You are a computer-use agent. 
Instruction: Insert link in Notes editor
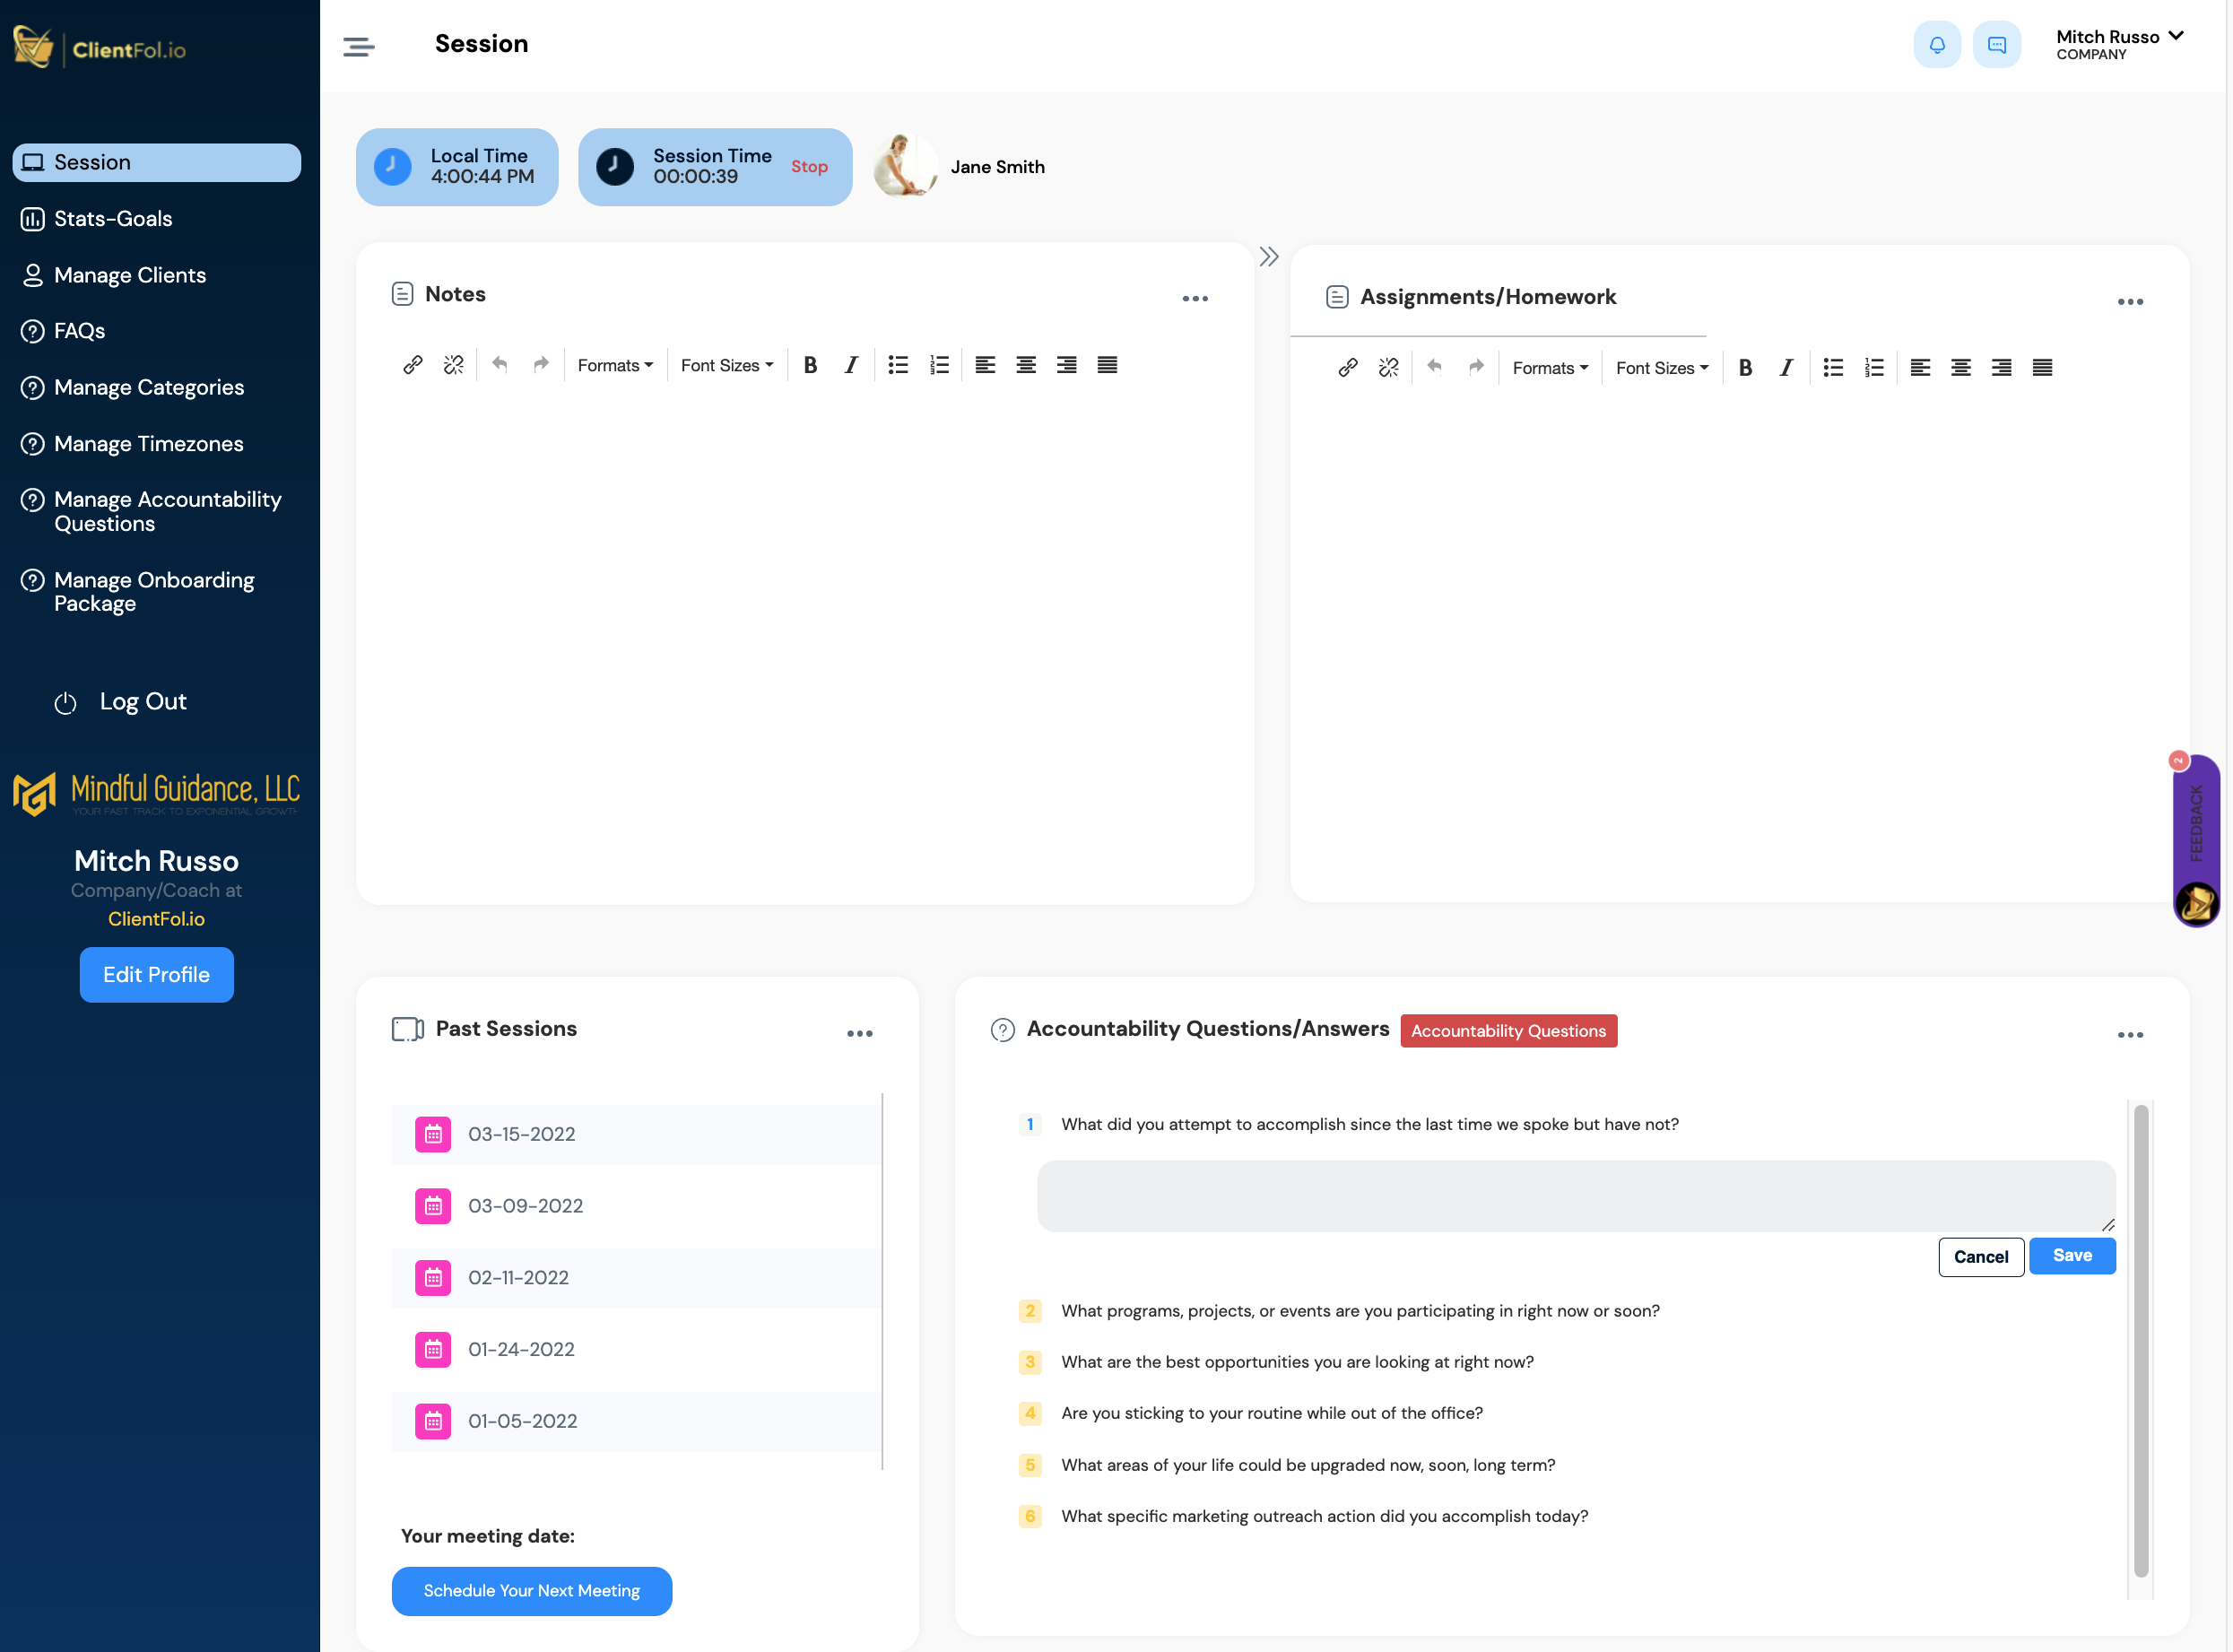(412, 365)
